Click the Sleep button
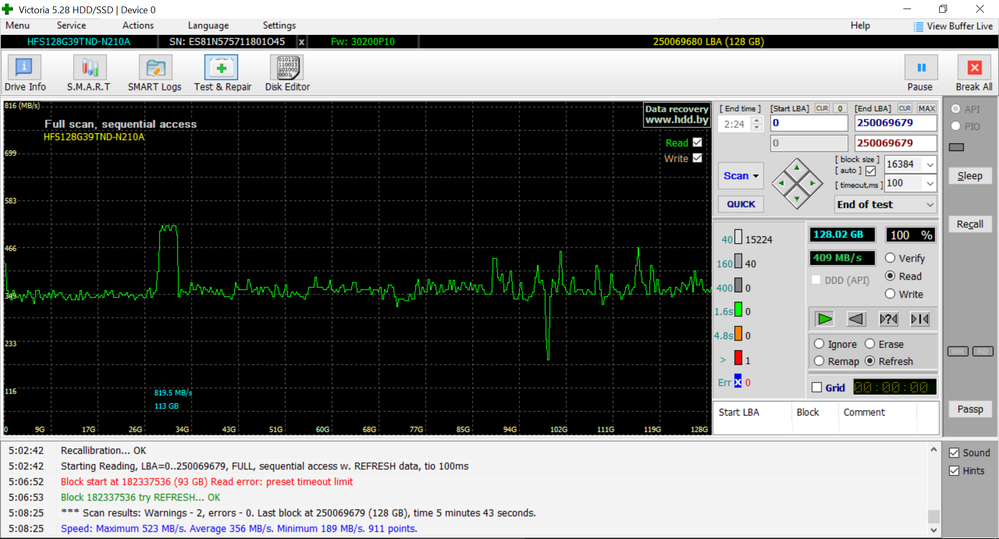The image size is (999, 539). click(969, 176)
